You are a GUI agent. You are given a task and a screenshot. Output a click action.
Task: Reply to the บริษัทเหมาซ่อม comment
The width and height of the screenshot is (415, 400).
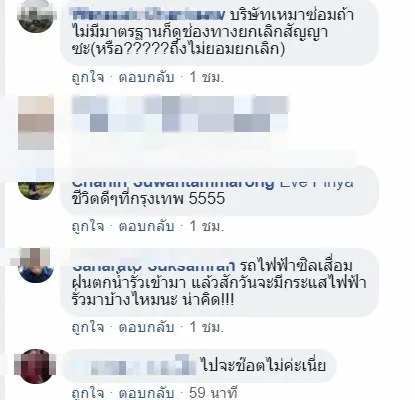(147, 78)
